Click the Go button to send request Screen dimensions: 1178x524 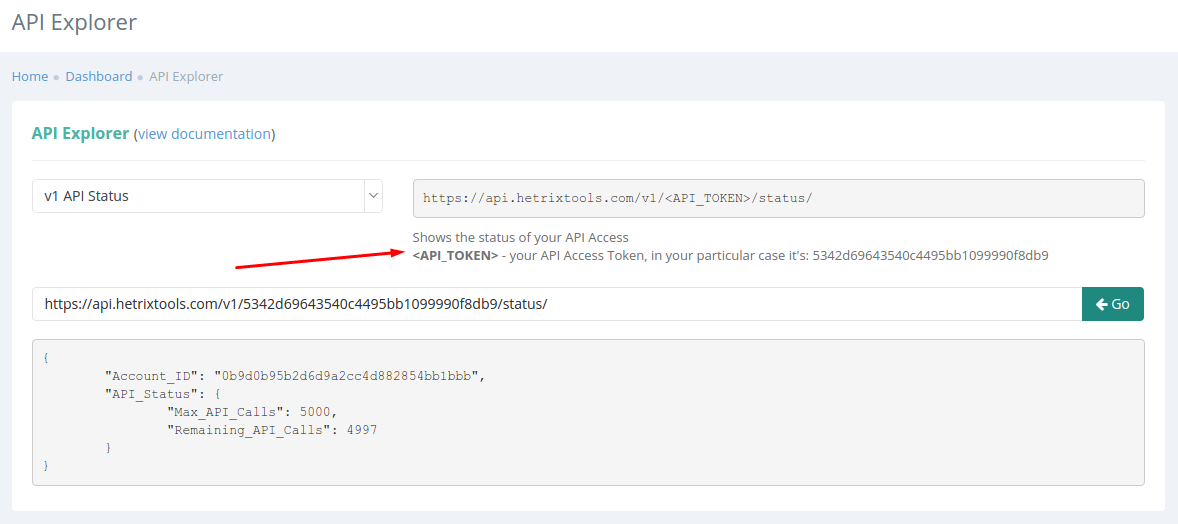point(1113,304)
